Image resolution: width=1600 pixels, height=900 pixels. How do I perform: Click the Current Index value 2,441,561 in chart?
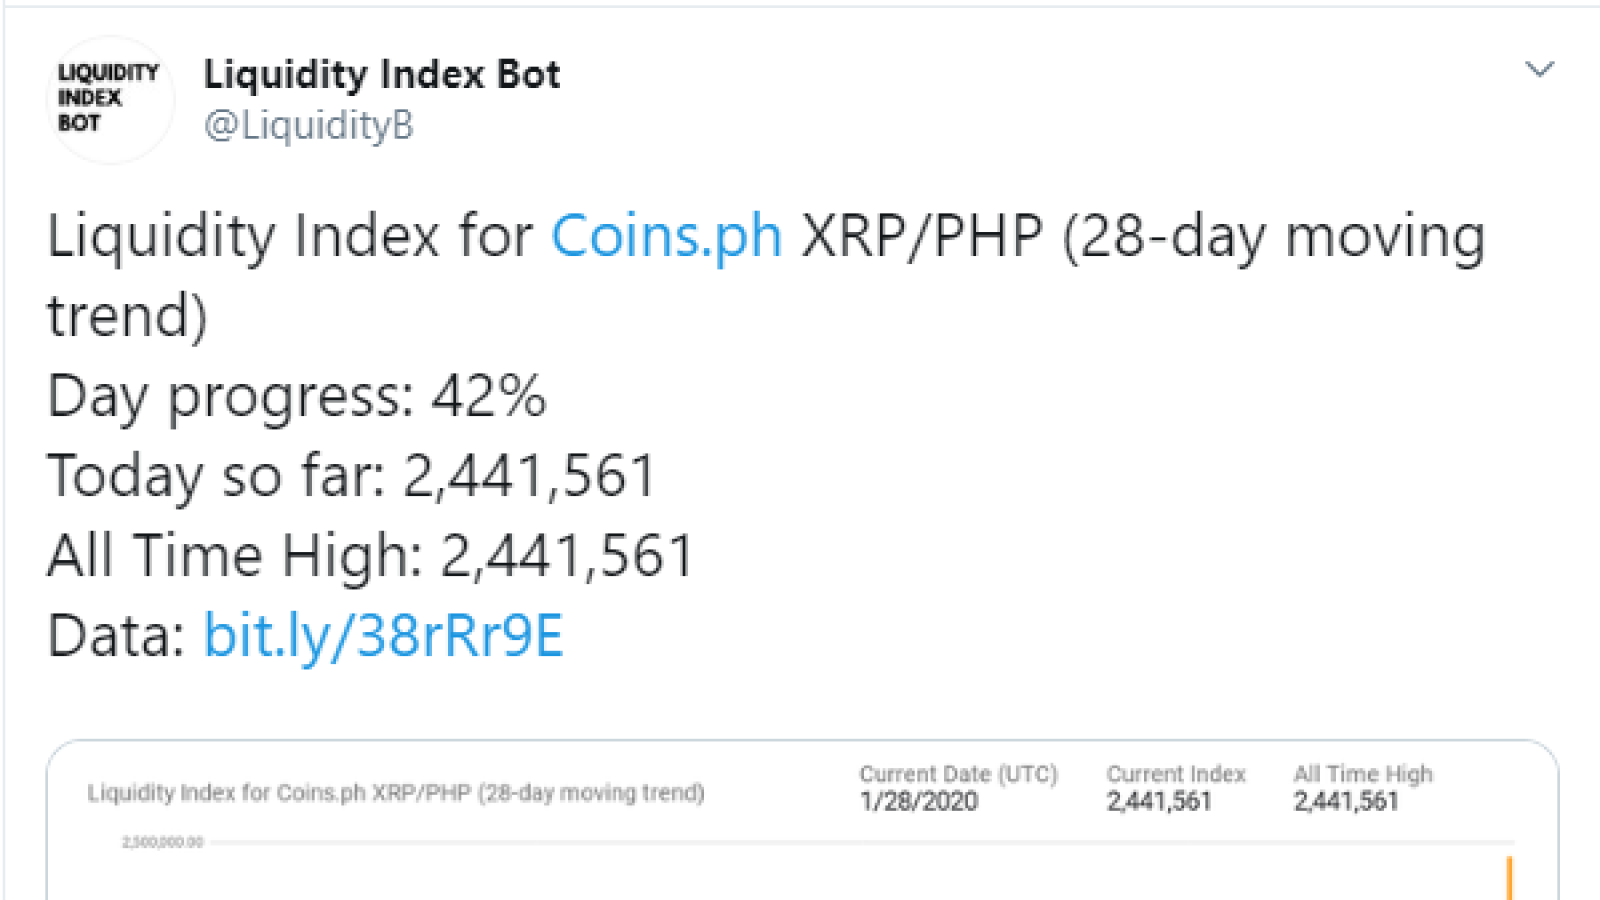pyautogui.click(x=1159, y=801)
